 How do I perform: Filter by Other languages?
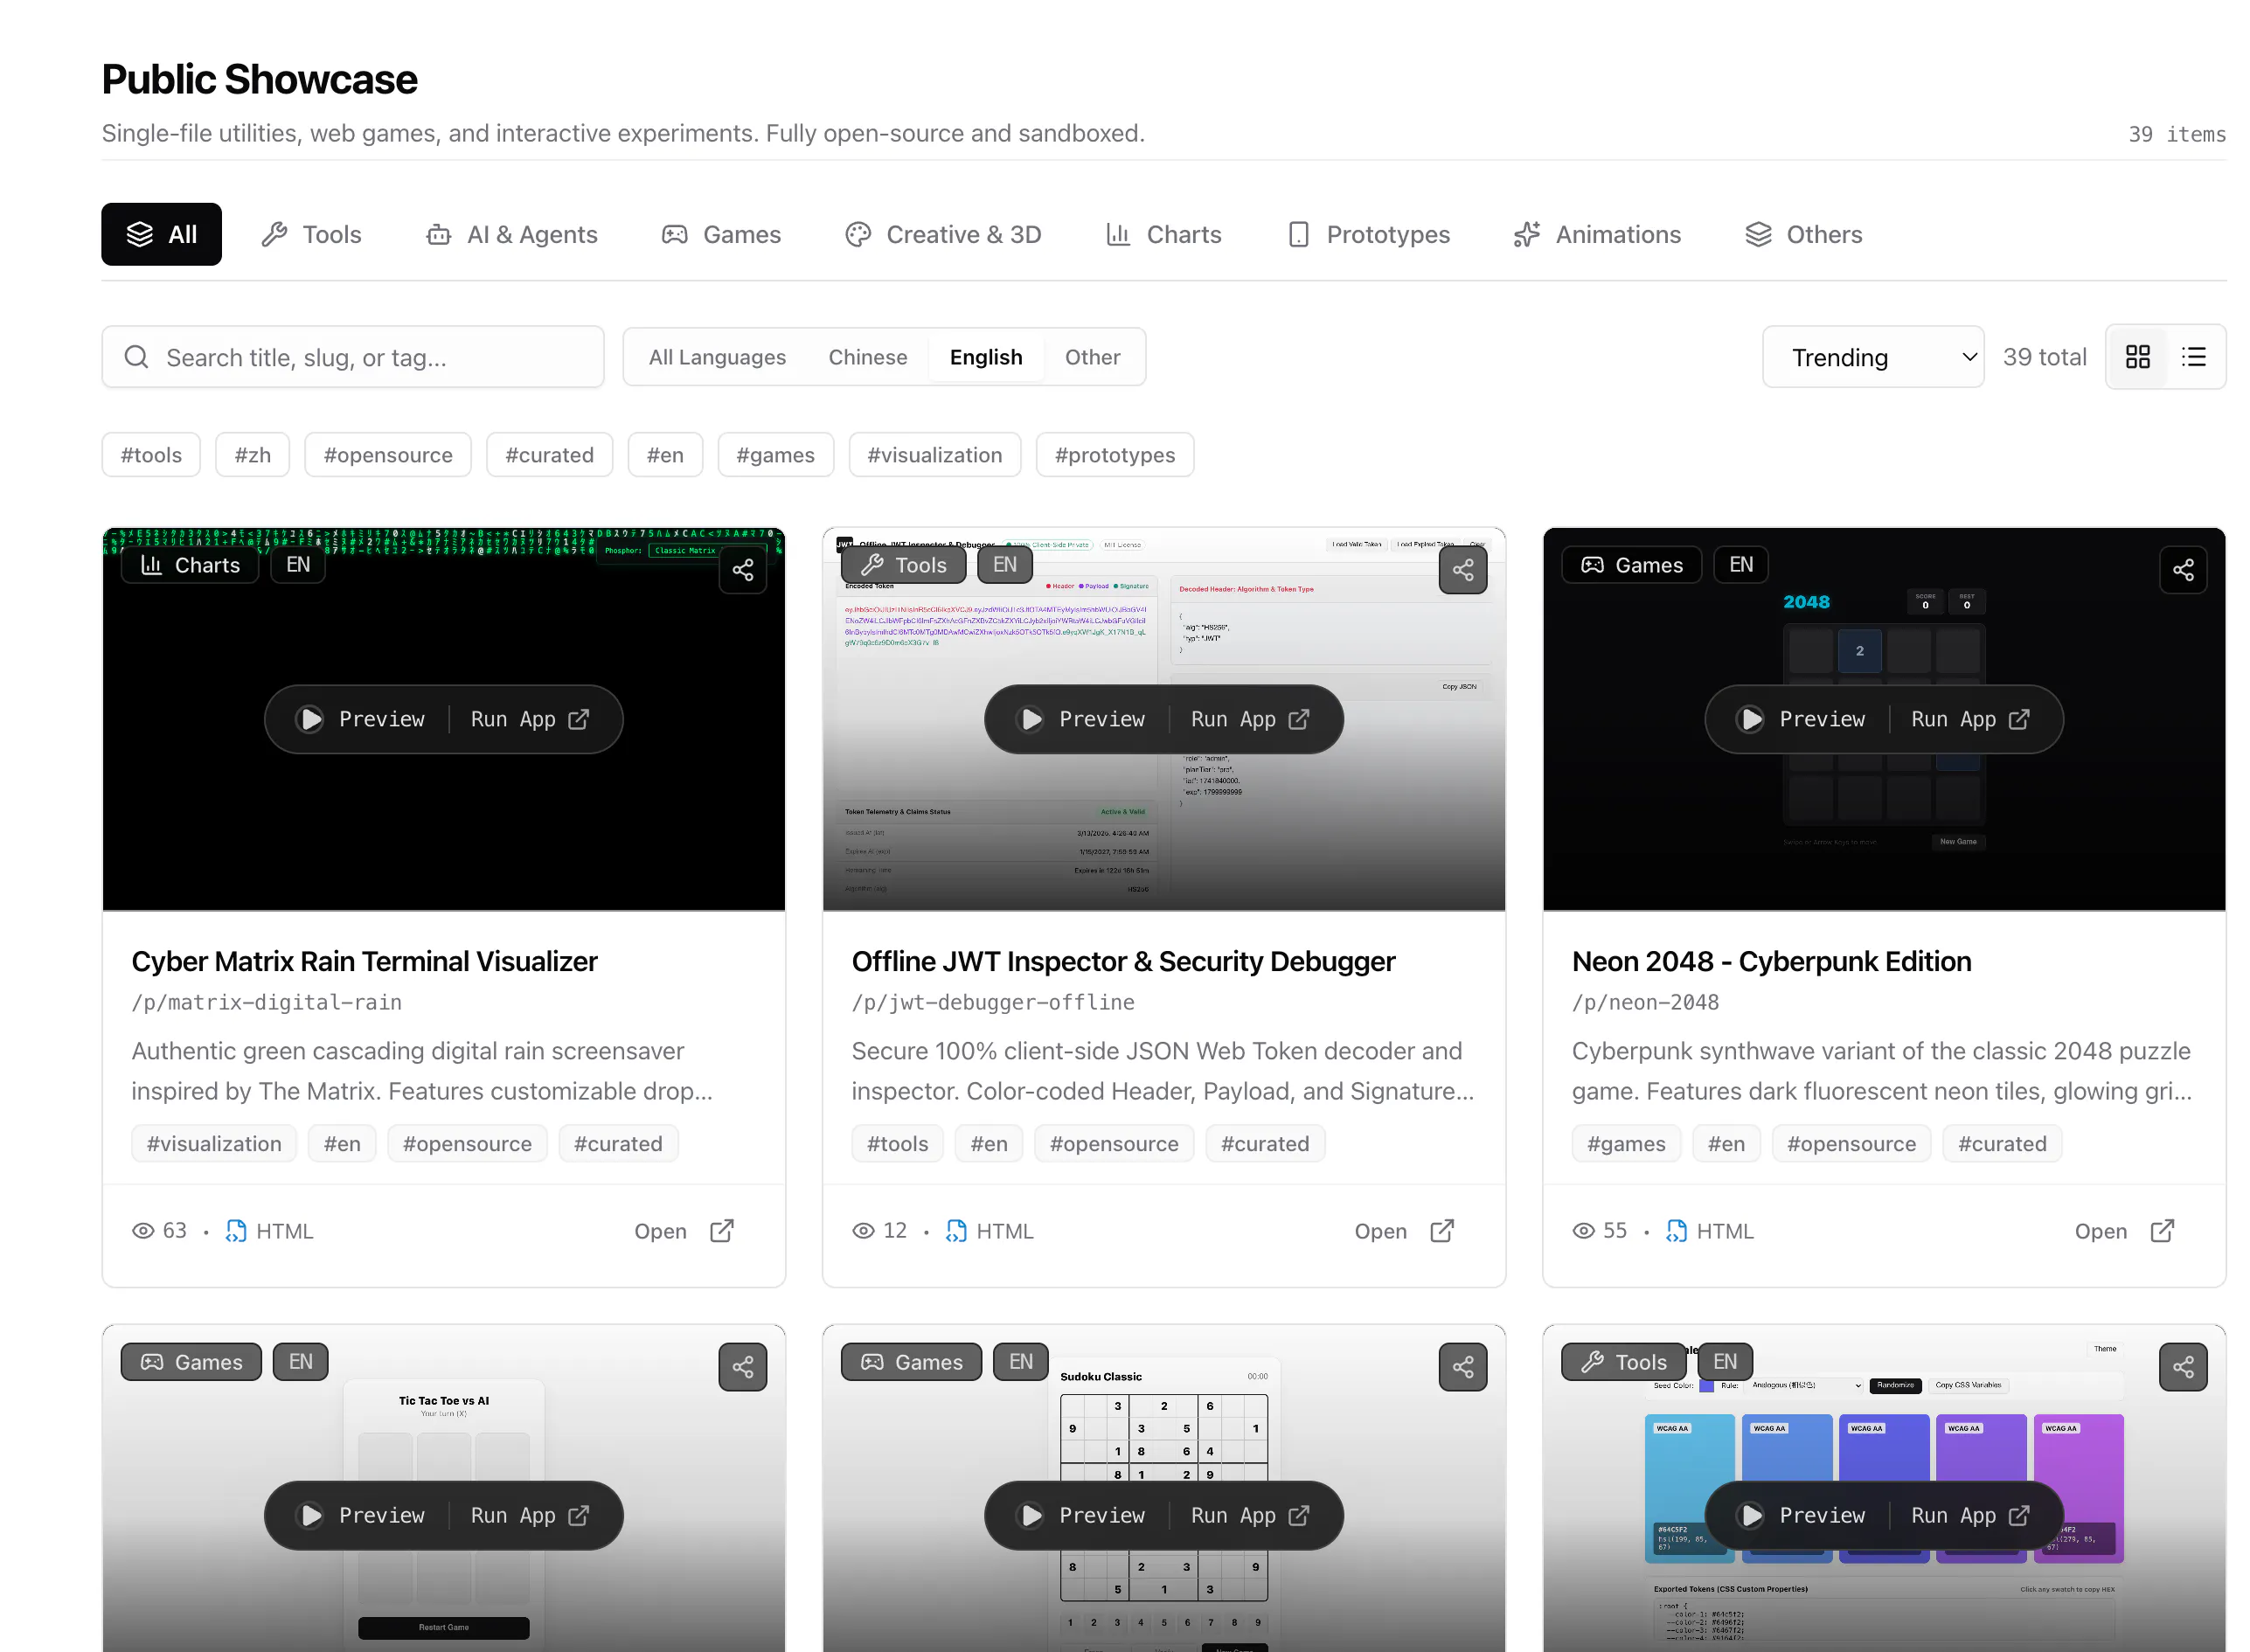coord(1092,357)
